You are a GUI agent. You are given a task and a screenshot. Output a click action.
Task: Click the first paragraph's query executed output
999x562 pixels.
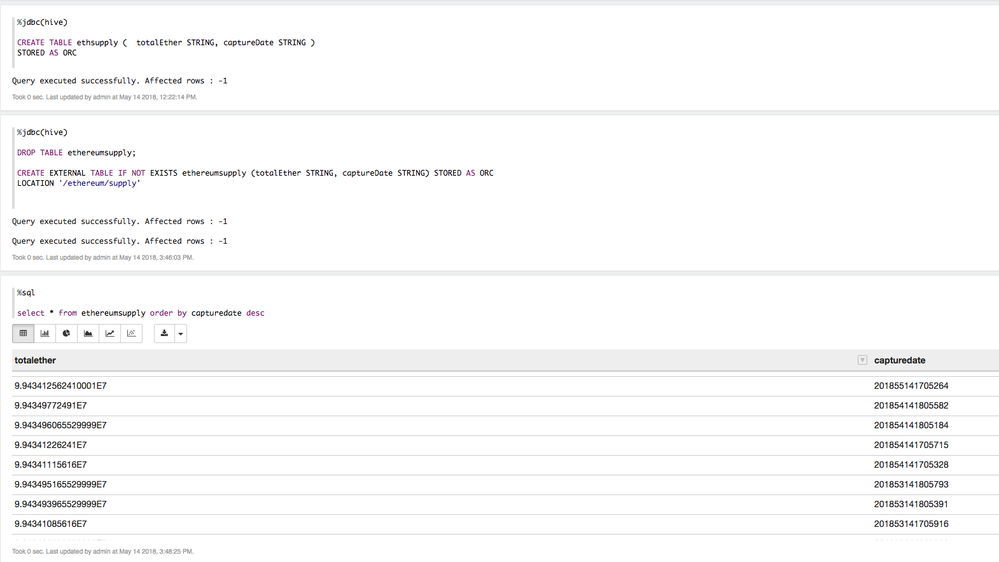119,81
